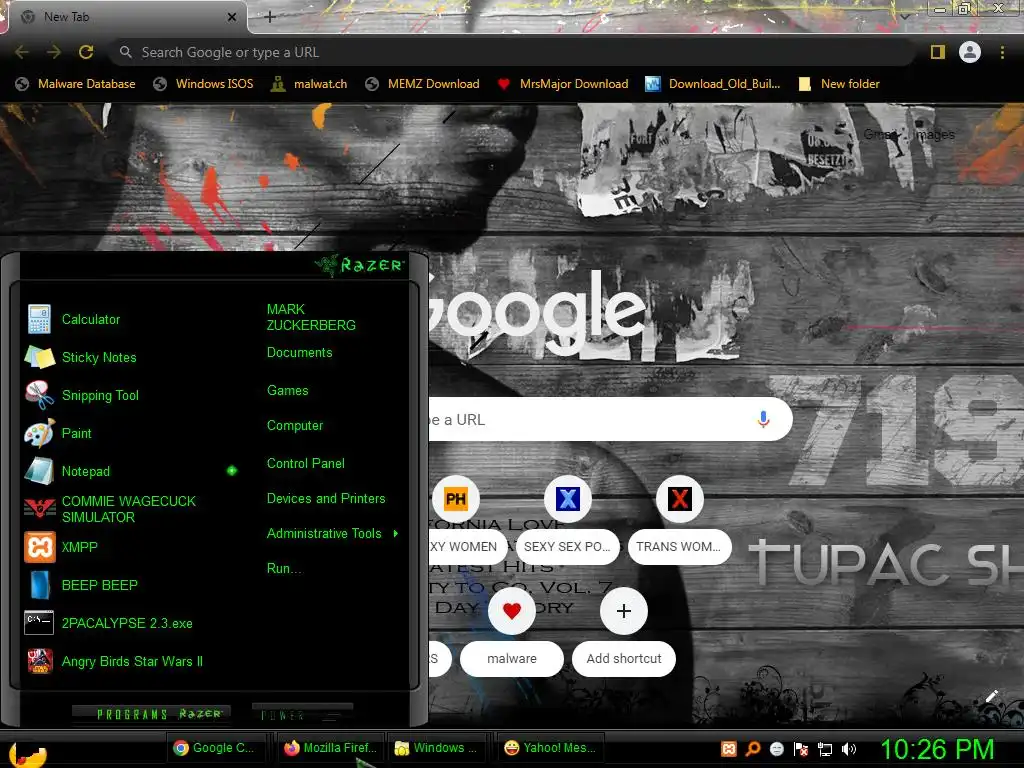Open Notepad icon in start menu
The image size is (1024, 768).
(x=39, y=471)
